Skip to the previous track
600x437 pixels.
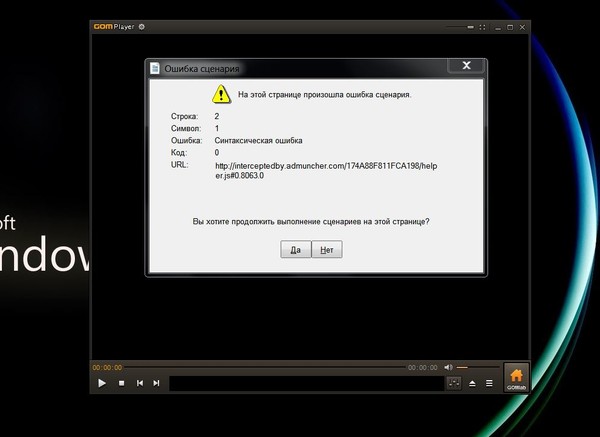[139, 383]
